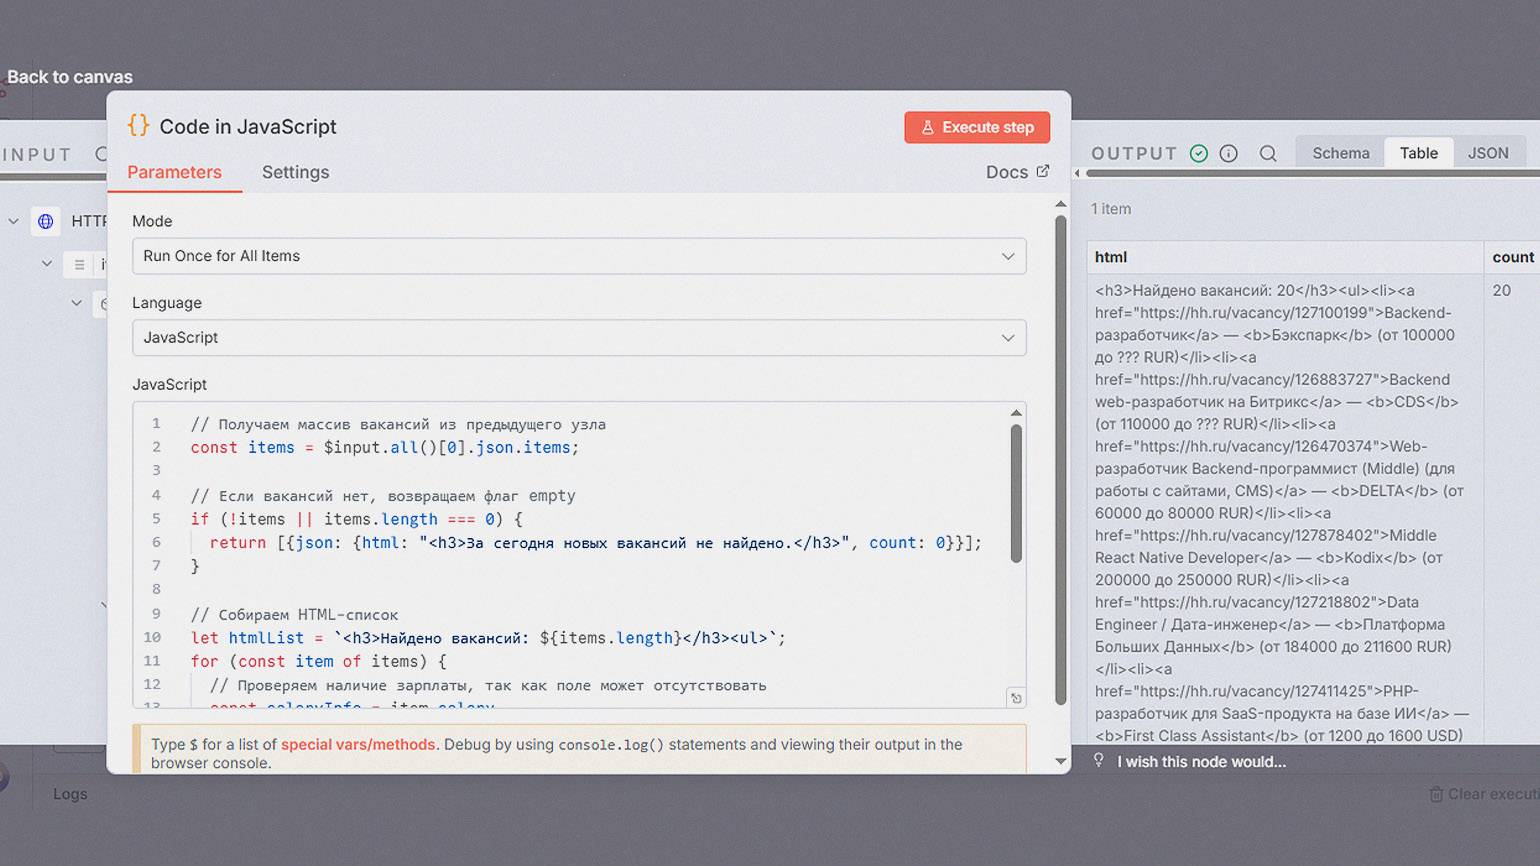
Task: Expand code editor using bottom-right corner icon
Action: [1015, 698]
